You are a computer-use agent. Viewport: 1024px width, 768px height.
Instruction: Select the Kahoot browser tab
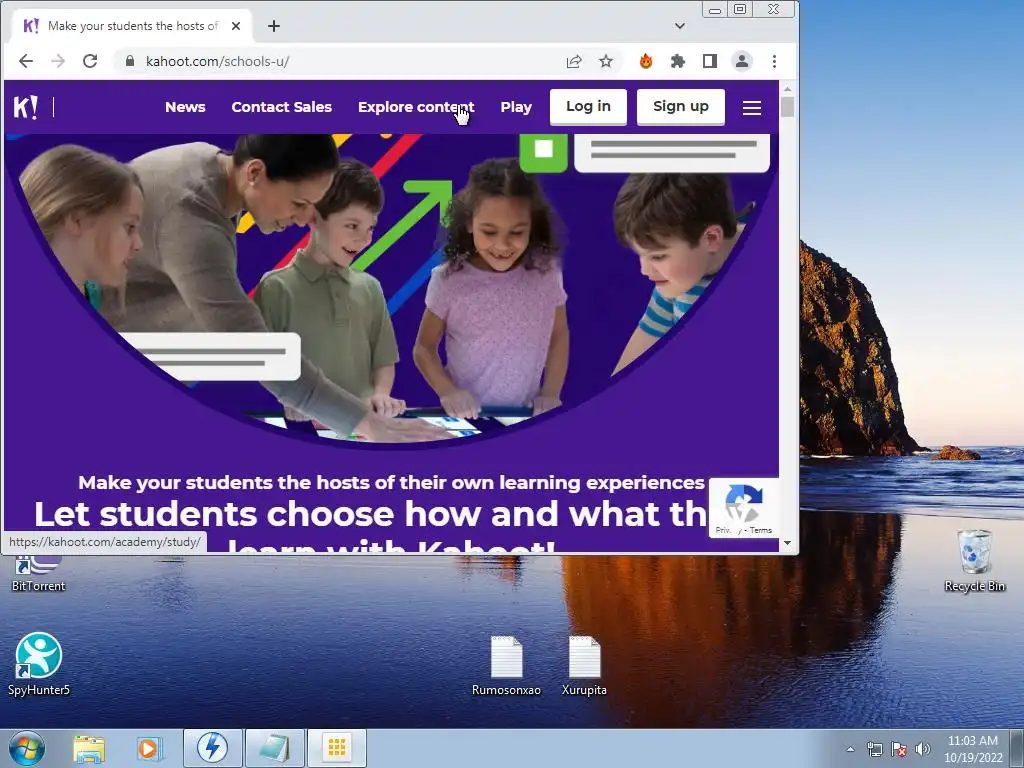click(x=132, y=25)
